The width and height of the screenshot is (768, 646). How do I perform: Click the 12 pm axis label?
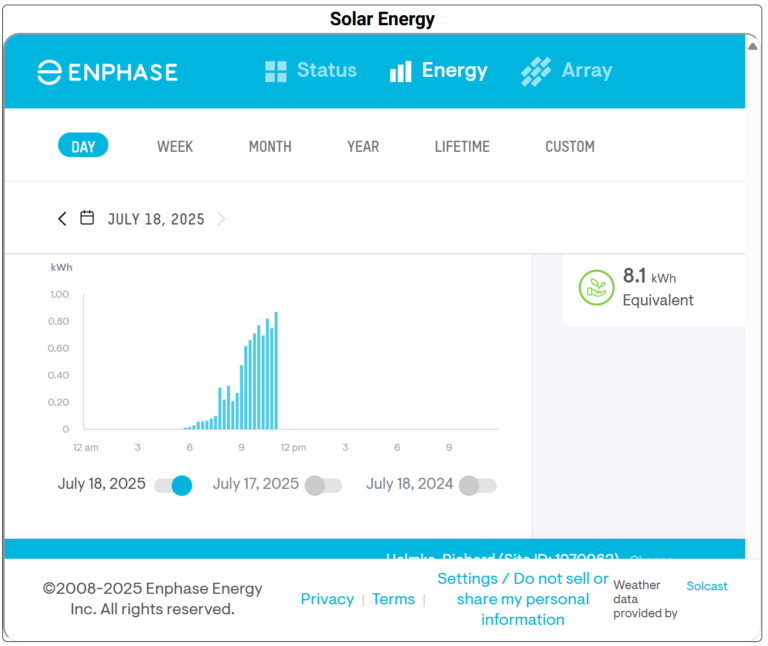point(293,448)
